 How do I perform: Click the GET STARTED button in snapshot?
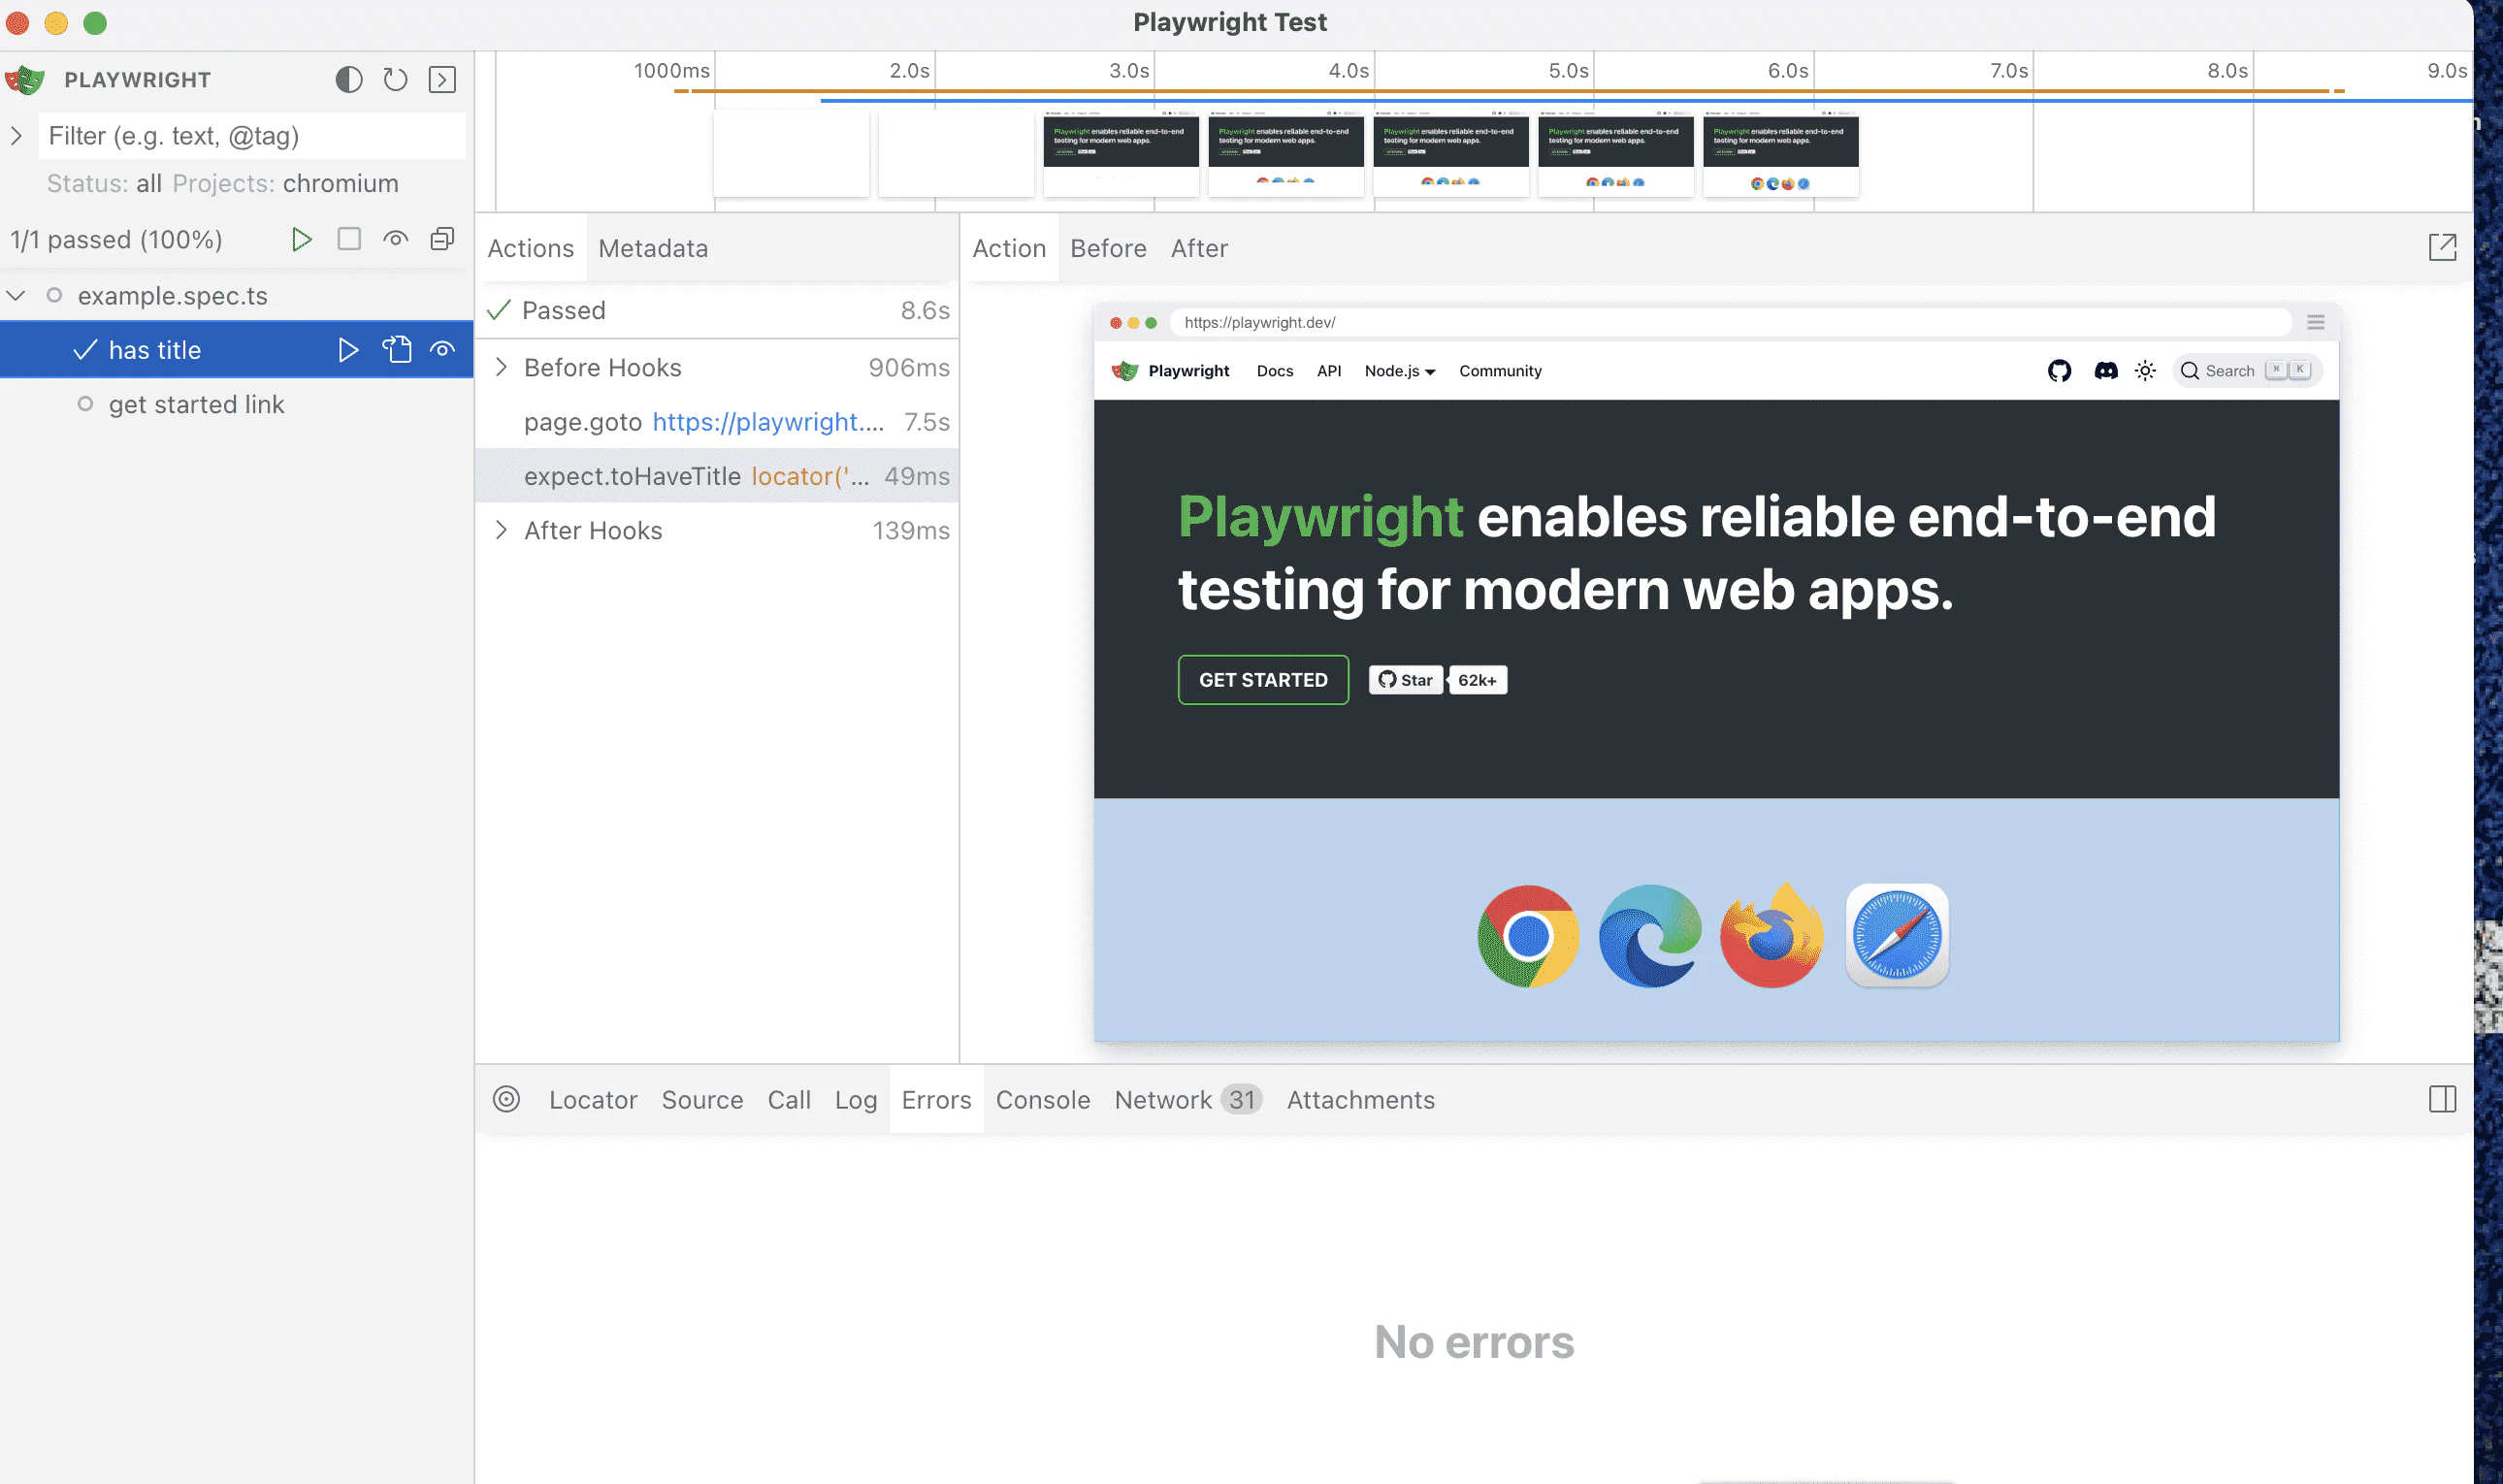[x=1262, y=680]
